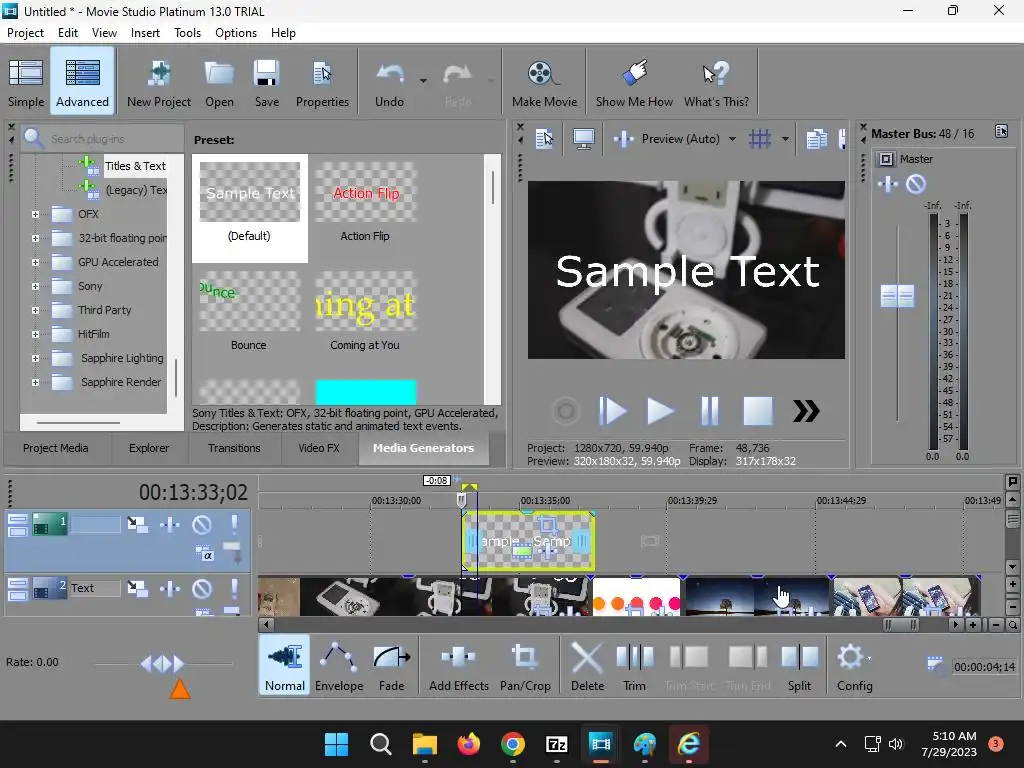Expand the HitFilm folder
Viewport: 1024px width, 768px height.
click(x=35, y=334)
